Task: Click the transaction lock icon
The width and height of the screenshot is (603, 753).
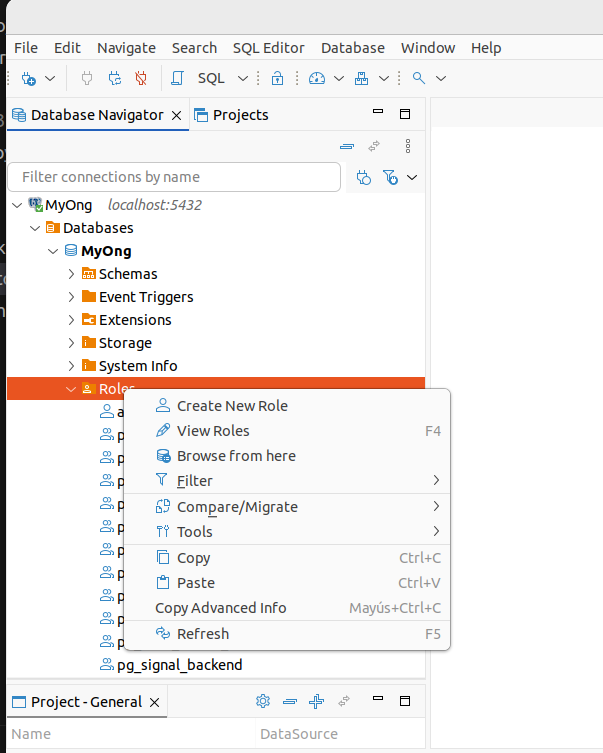Action: coord(278,78)
